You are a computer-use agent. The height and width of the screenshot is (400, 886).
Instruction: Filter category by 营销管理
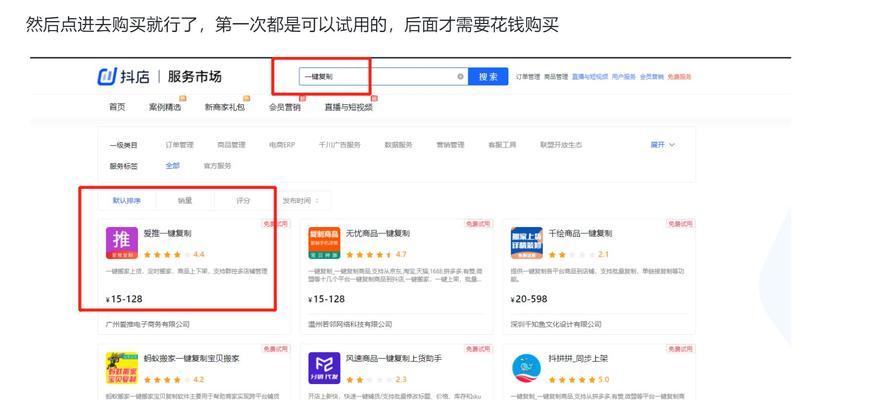(x=450, y=145)
